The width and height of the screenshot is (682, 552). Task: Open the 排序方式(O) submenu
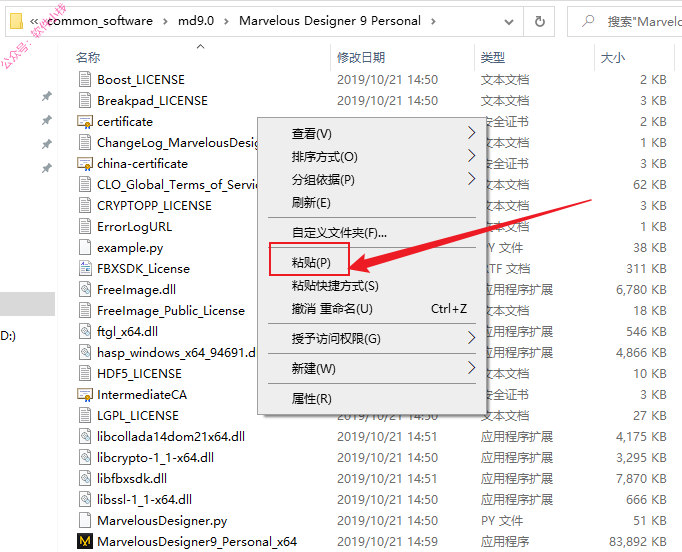(372, 157)
